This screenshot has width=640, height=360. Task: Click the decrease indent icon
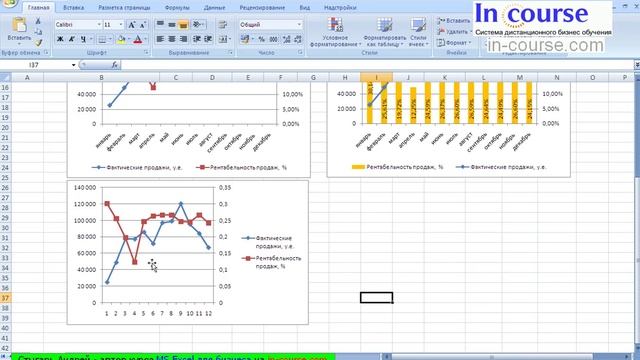click(x=197, y=39)
